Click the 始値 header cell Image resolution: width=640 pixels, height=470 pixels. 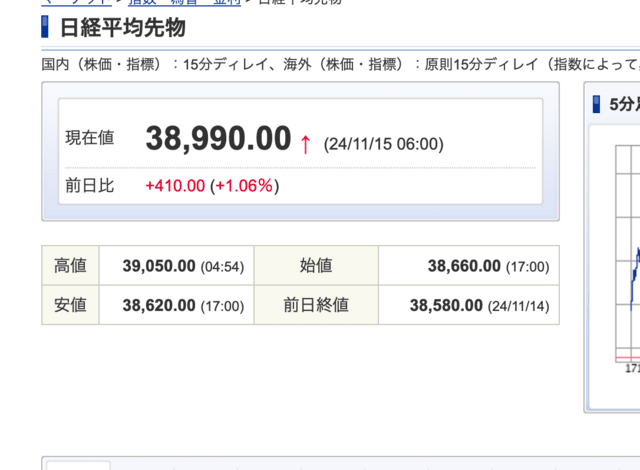coord(316,265)
